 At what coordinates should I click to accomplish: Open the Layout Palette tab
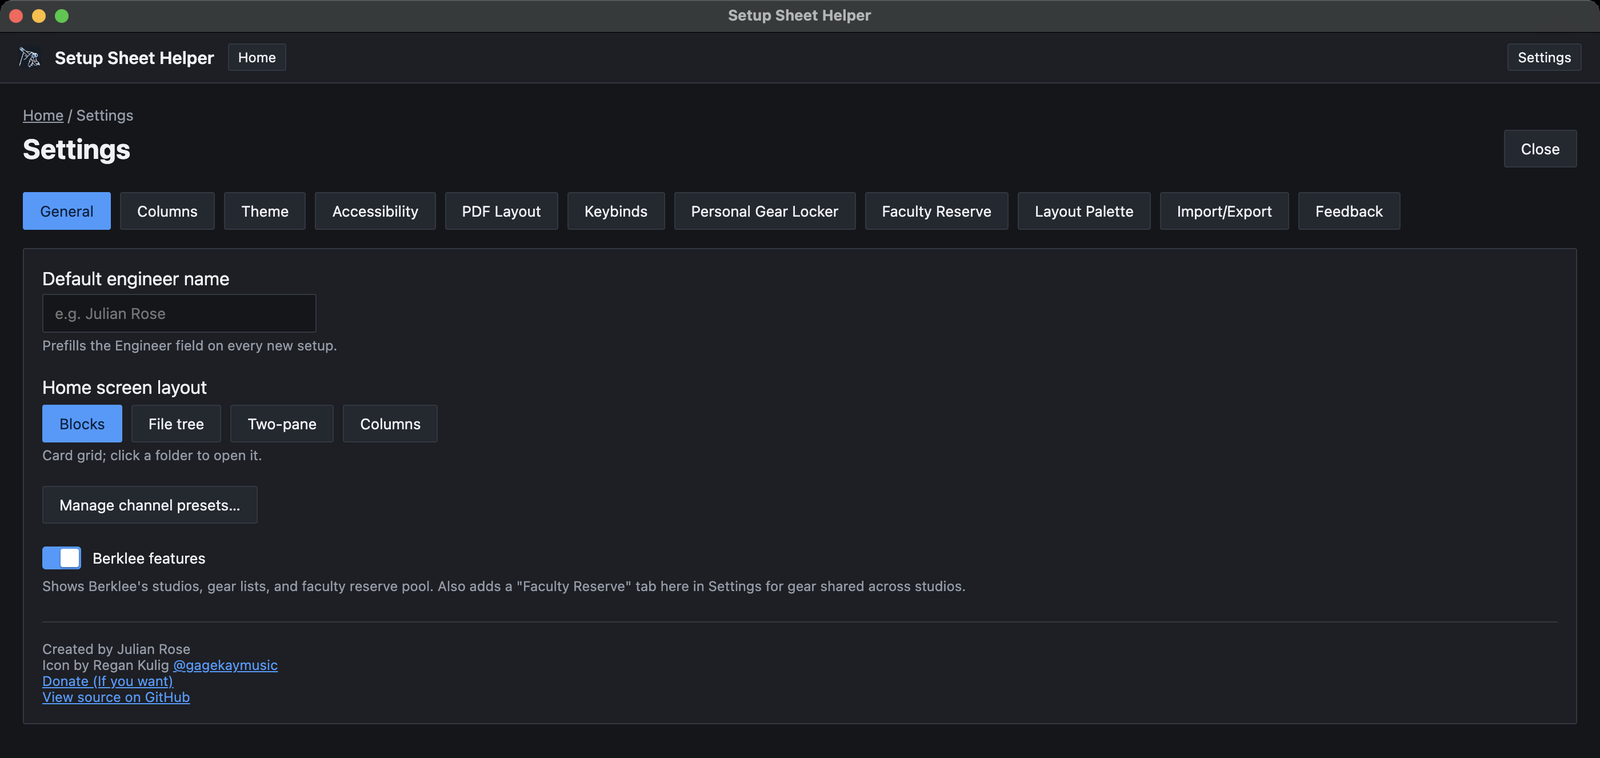pos(1084,211)
